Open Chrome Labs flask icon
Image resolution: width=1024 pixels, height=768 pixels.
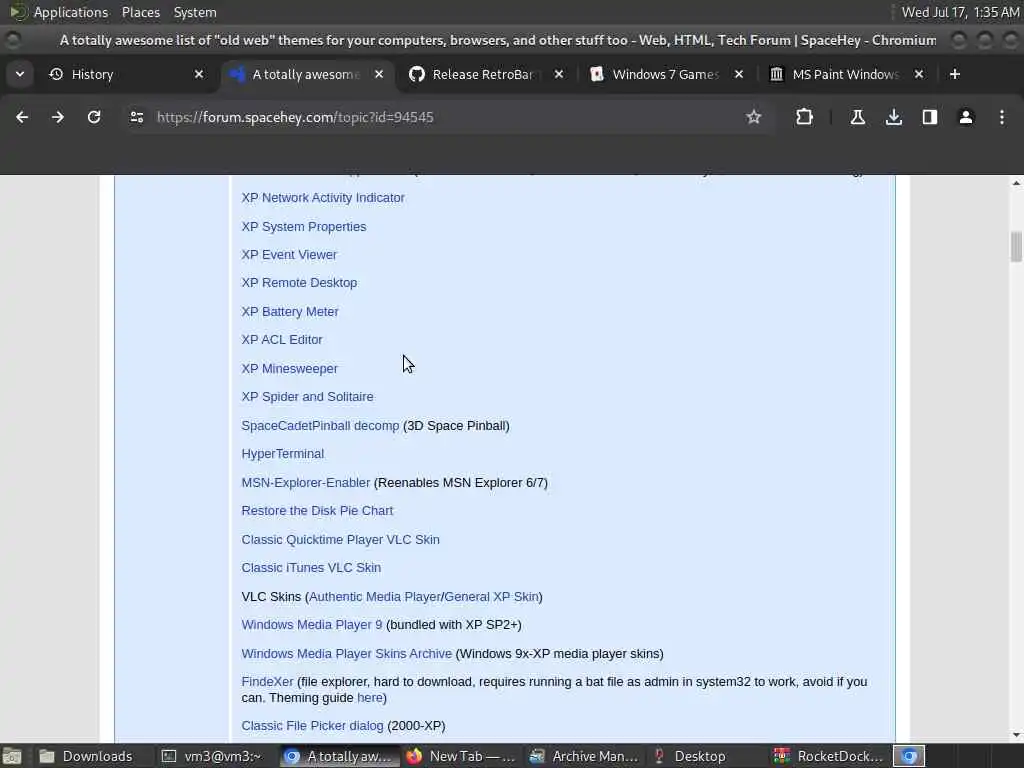click(857, 117)
